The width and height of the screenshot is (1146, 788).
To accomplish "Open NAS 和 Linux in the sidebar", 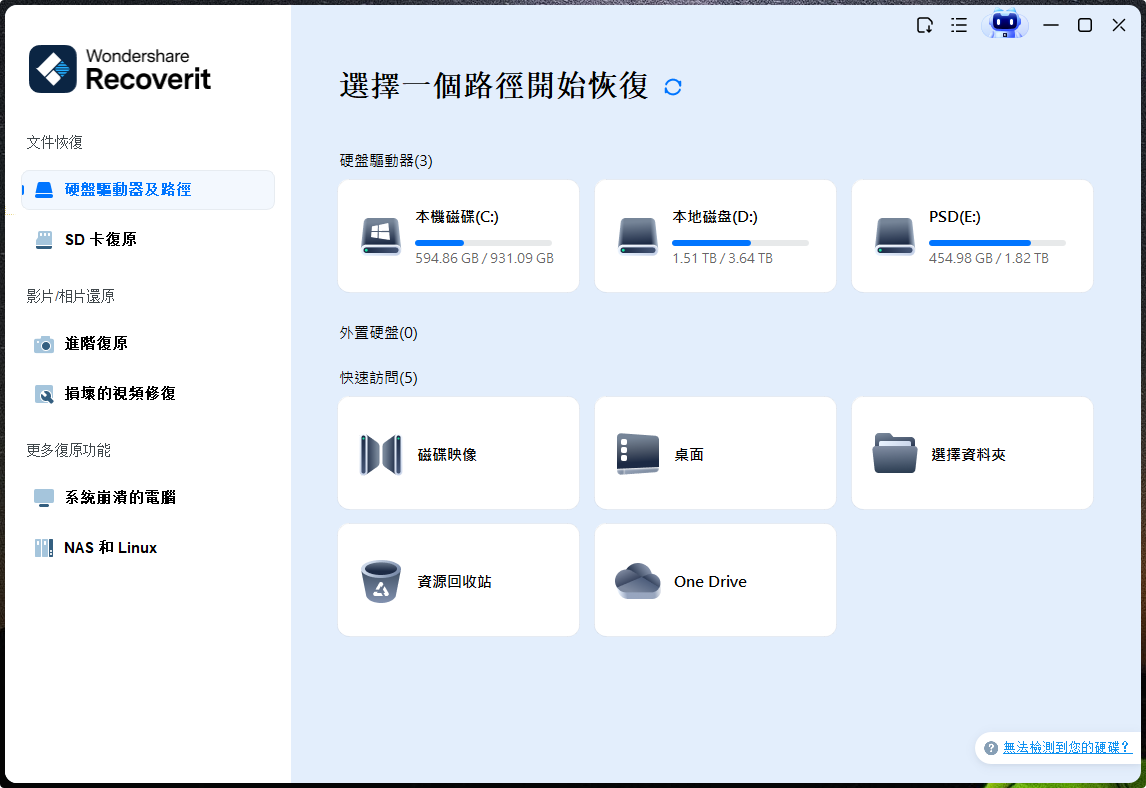I will click(x=148, y=548).
